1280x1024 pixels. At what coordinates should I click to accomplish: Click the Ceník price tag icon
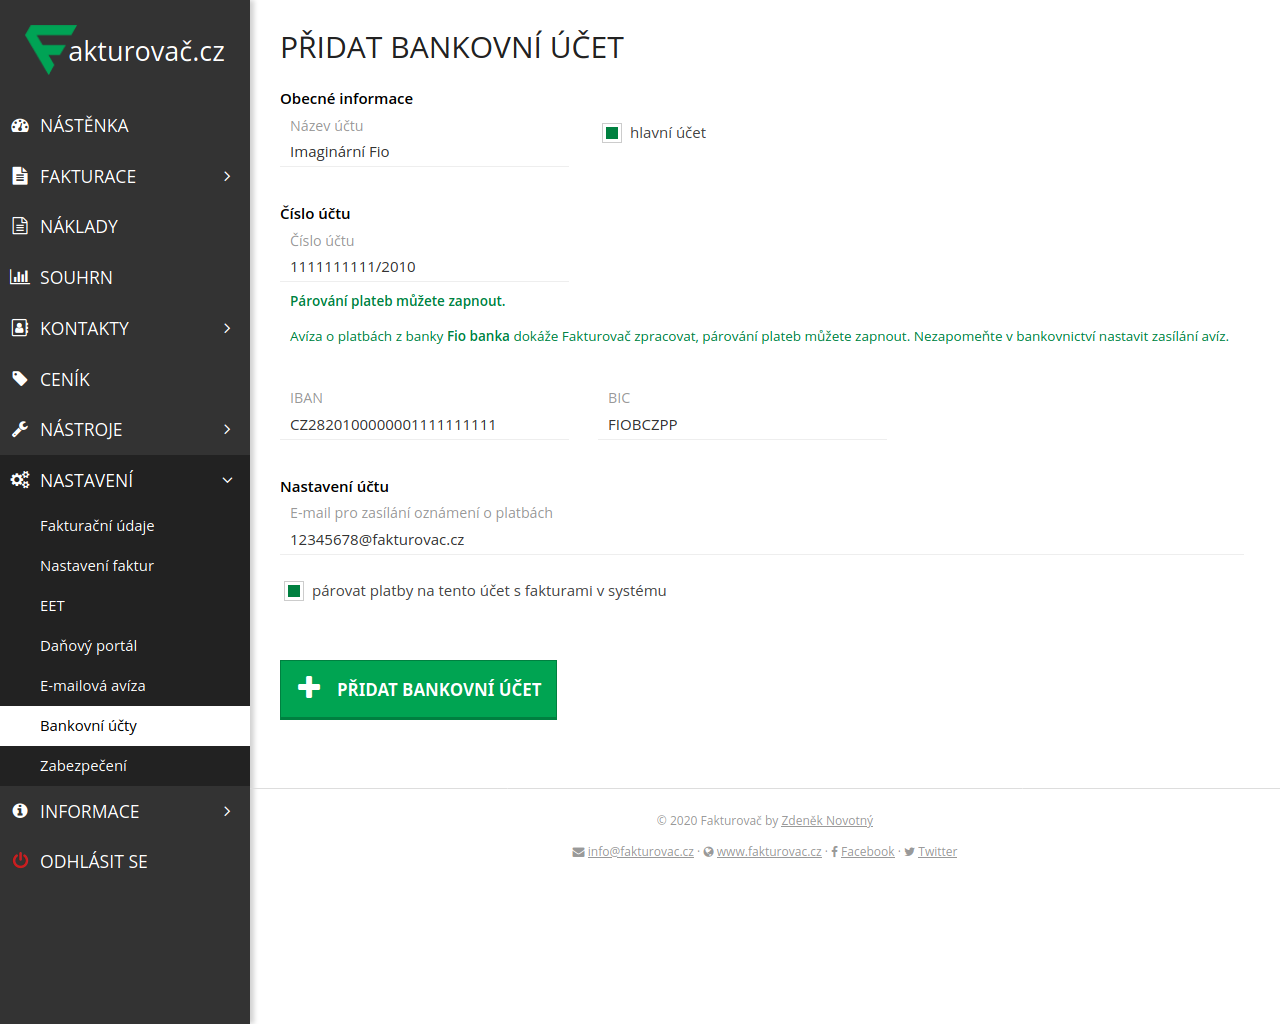(20, 379)
